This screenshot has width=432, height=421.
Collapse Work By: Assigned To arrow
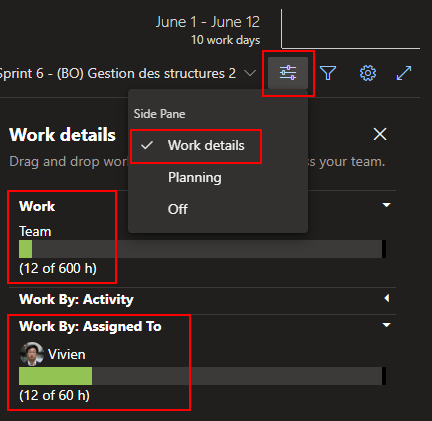click(386, 325)
